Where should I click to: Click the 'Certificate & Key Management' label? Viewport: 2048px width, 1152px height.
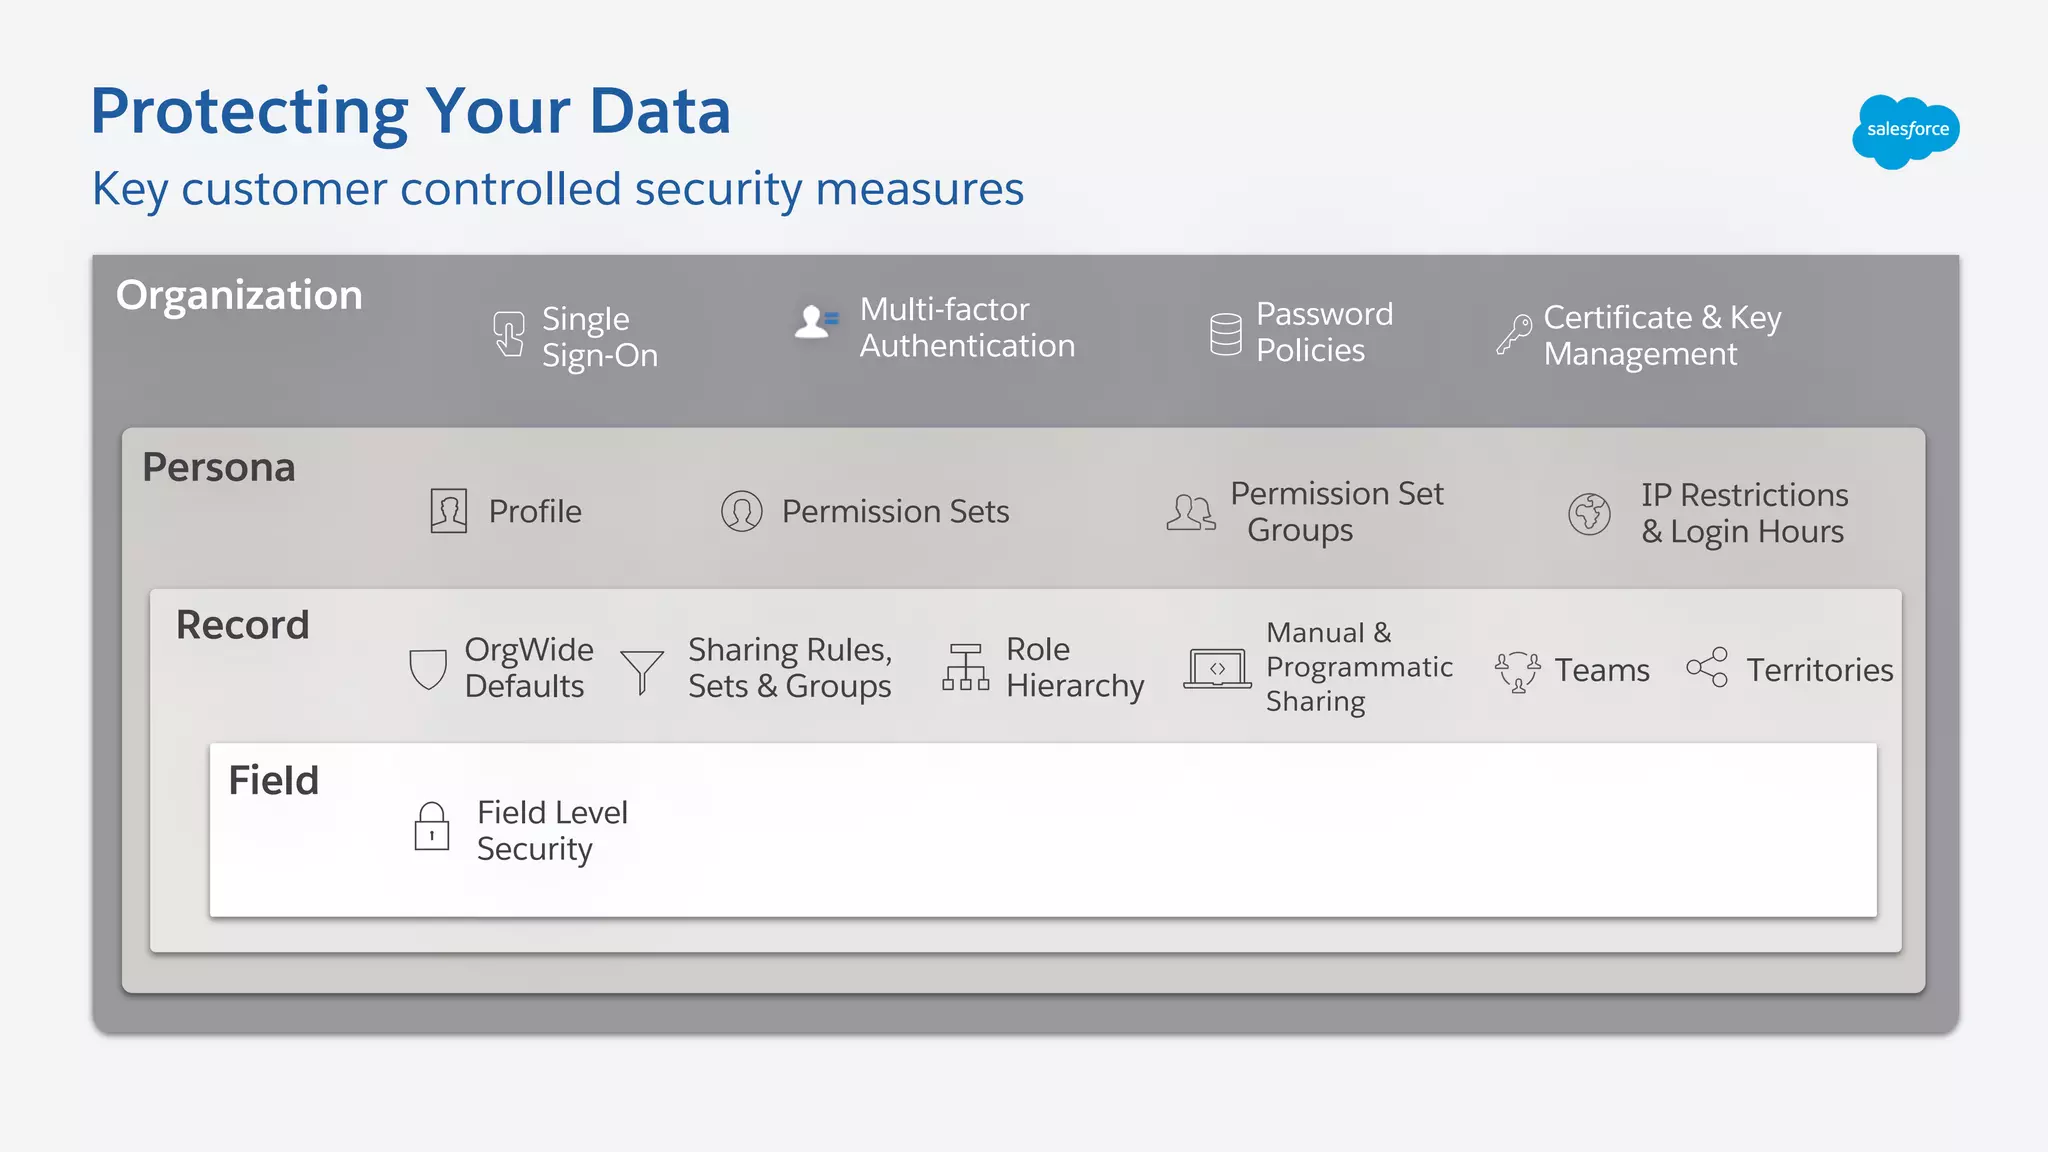1662,336
